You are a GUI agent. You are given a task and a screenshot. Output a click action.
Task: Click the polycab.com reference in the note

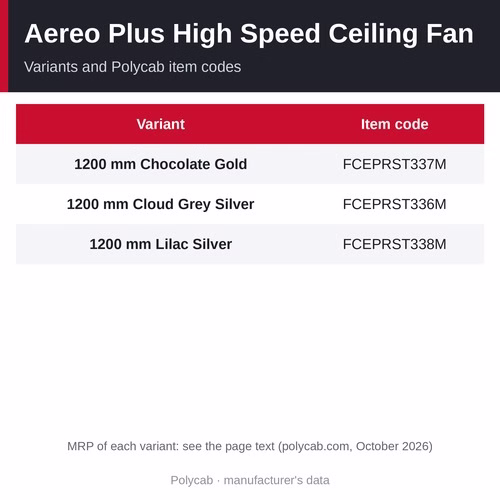pos(317,446)
